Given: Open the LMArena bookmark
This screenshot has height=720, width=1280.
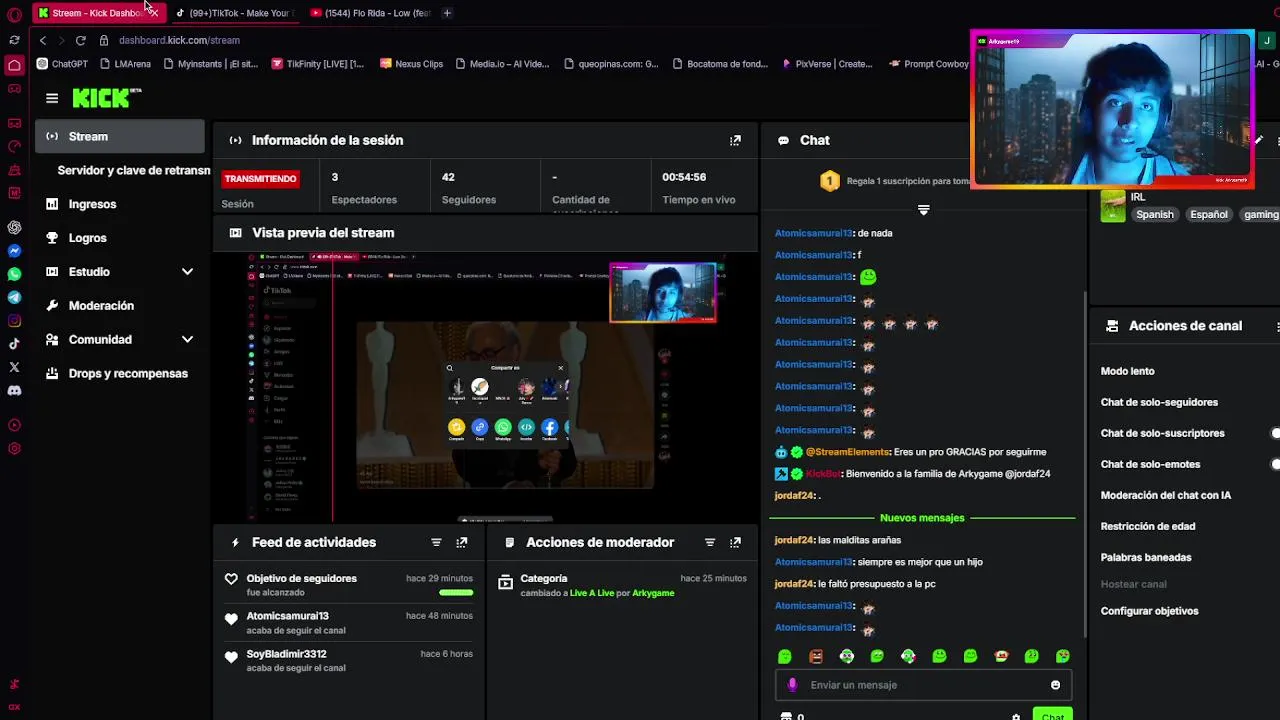Looking at the screenshot, I should [x=125, y=64].
